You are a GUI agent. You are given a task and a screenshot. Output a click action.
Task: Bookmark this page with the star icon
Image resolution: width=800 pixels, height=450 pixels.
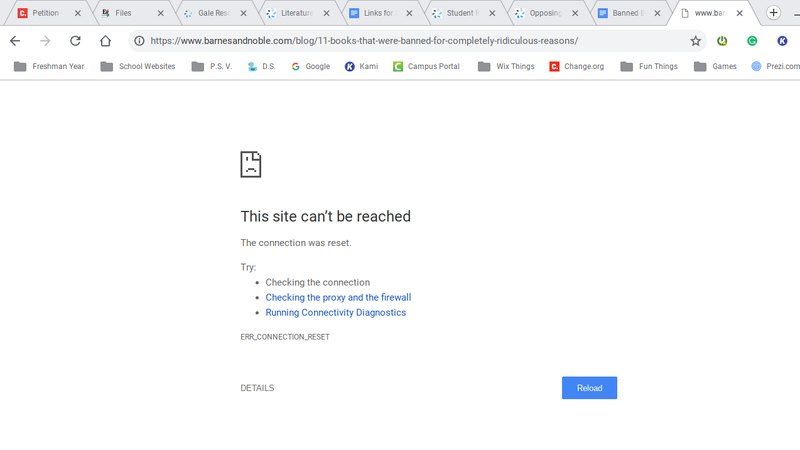pyautogui.click(x=695, y=41)
